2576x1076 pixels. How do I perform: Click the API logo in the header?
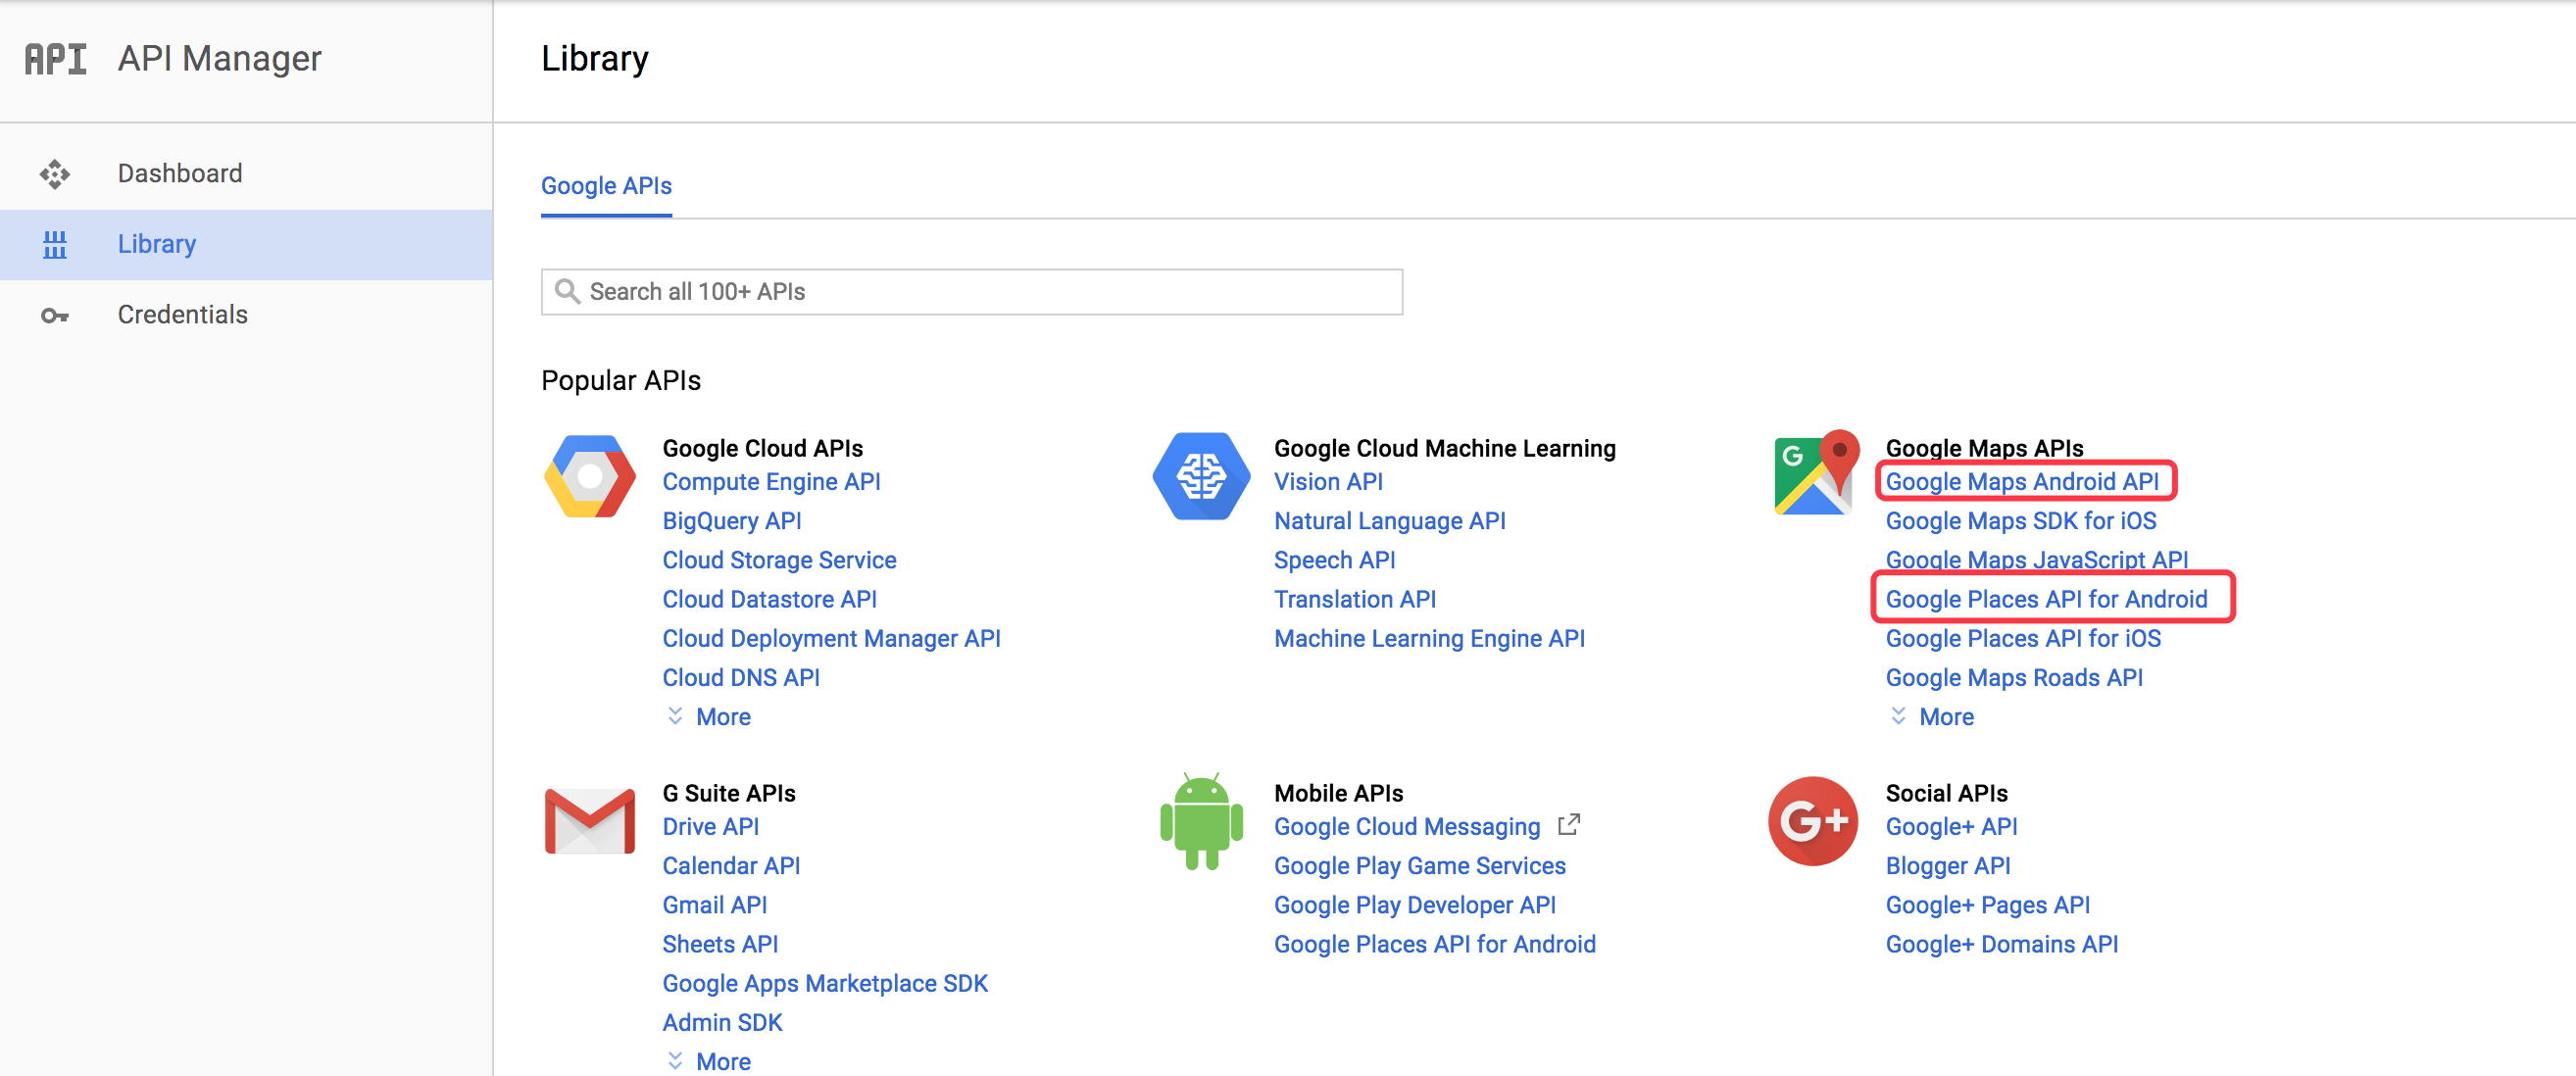56,59
